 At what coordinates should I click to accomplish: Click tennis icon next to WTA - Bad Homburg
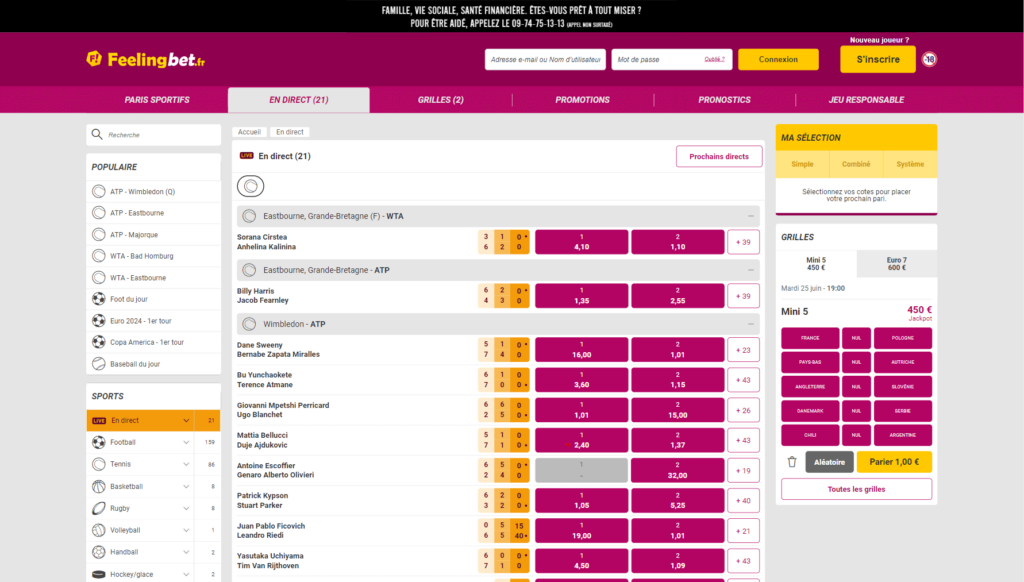coord(99,256)
